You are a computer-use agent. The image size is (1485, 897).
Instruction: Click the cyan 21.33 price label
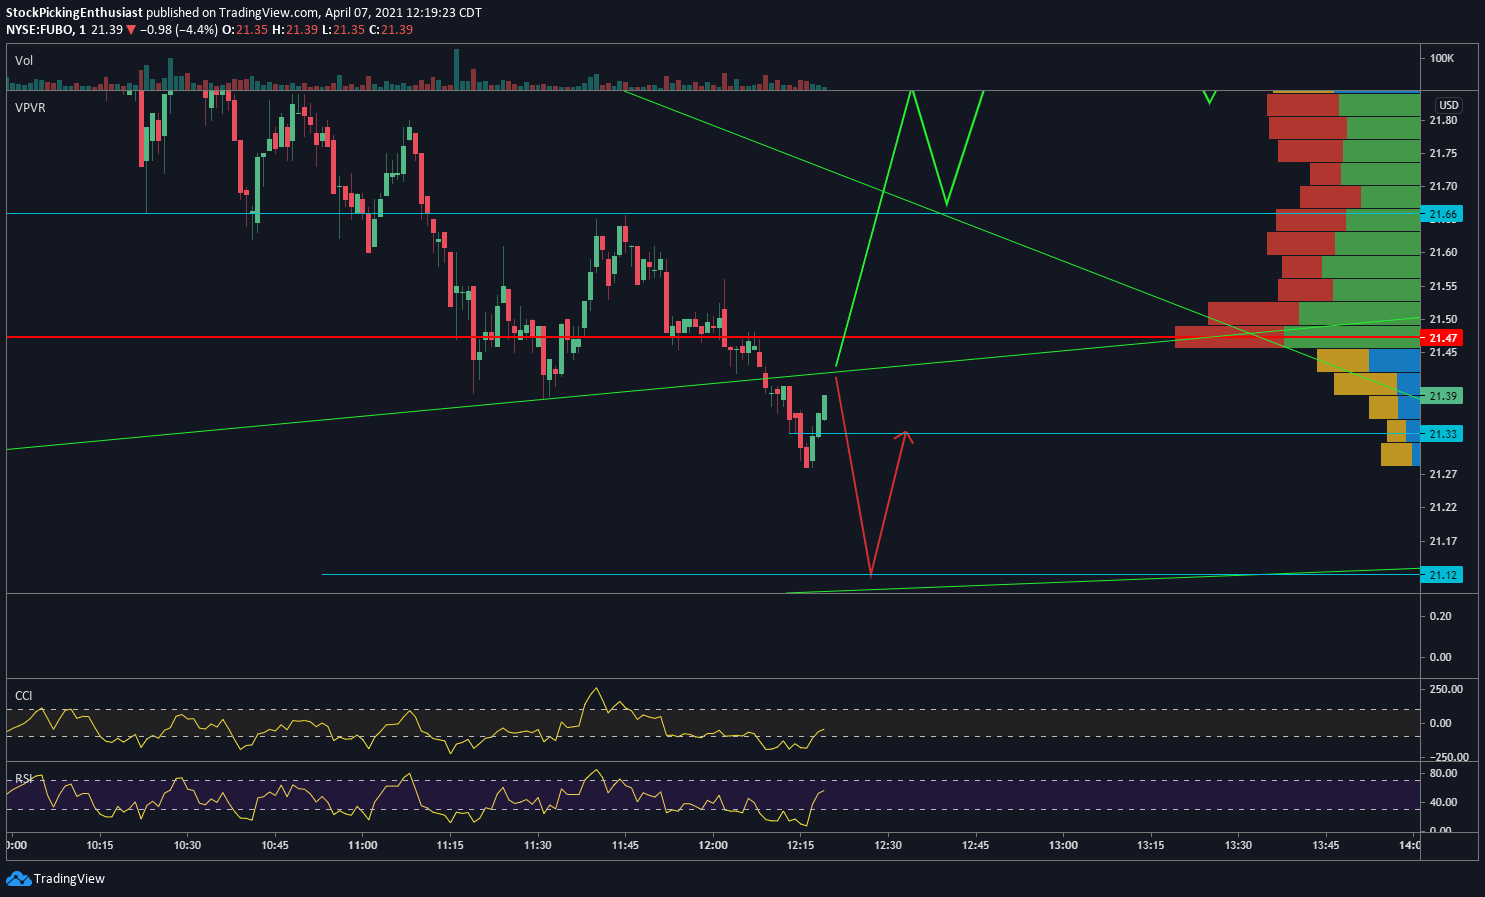tap(1441, 433)
